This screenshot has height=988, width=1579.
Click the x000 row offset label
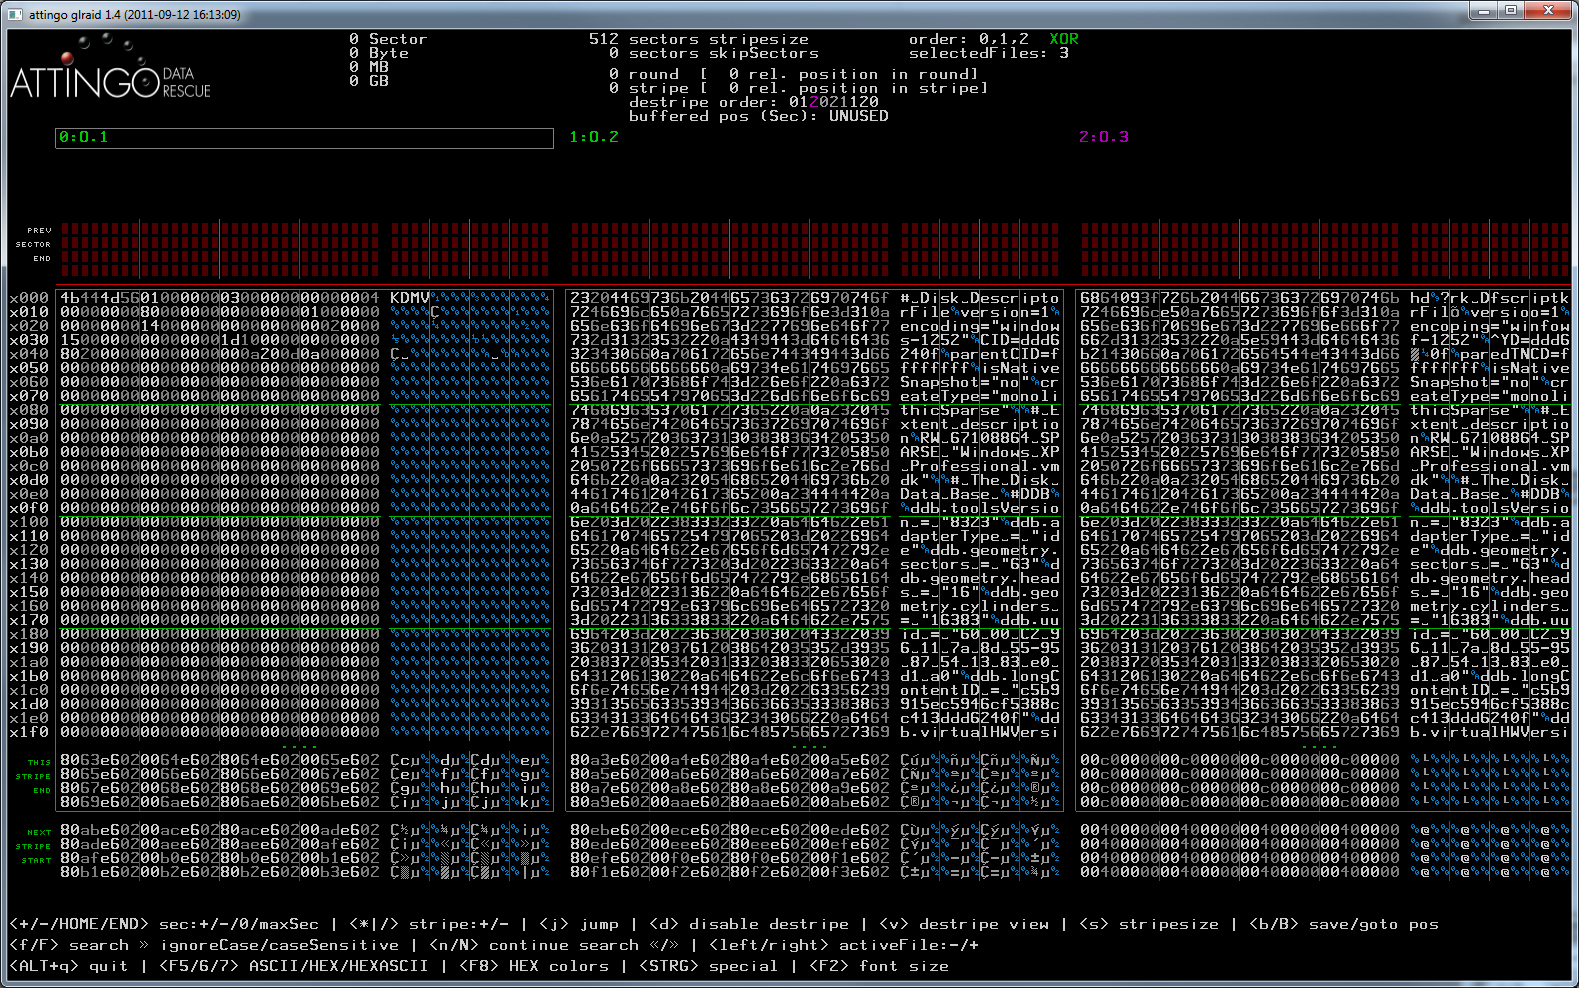pos(29,298)
